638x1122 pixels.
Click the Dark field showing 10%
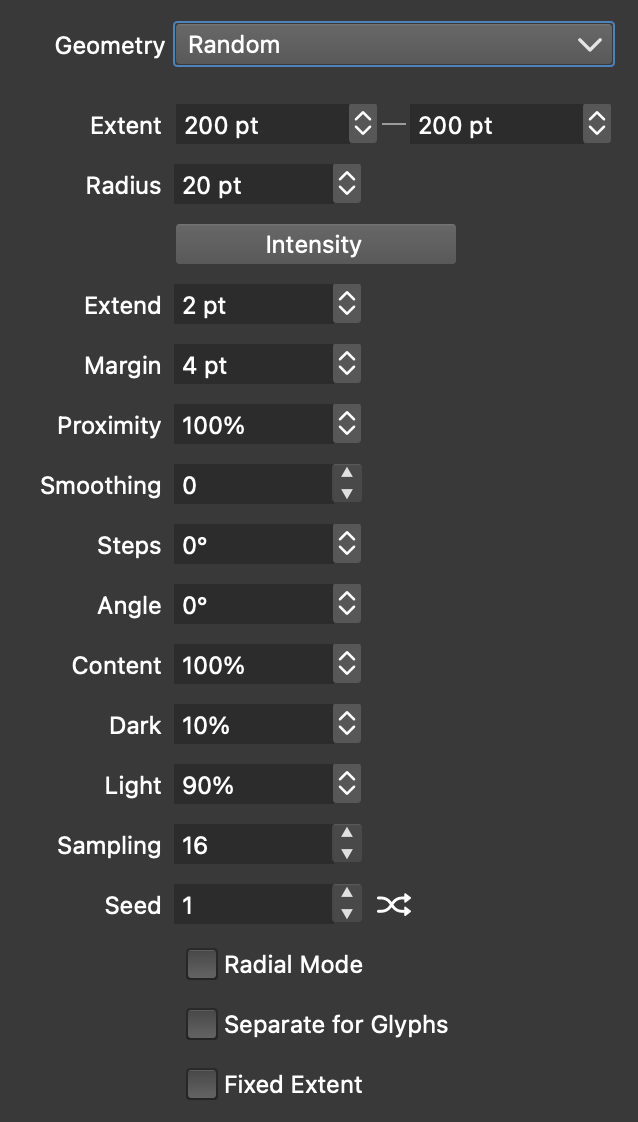click(x=254, y=725)
